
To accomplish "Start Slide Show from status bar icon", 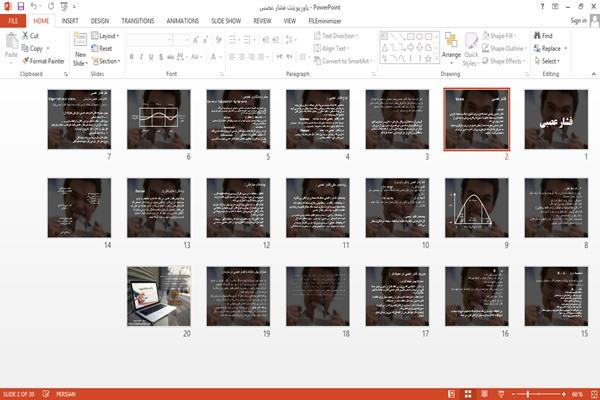I will pos(501,394).
